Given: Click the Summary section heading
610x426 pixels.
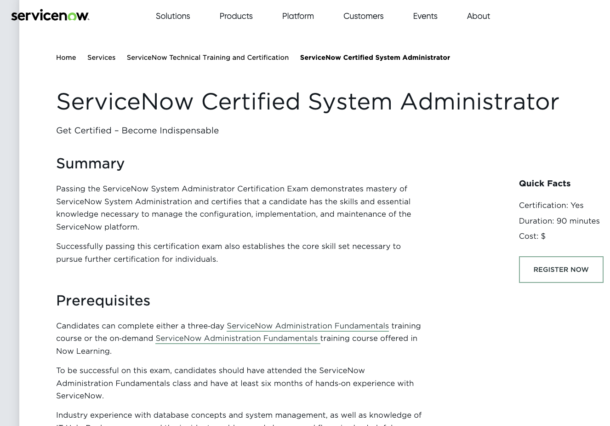Looking at the screenshot, I should click(90, 163).
